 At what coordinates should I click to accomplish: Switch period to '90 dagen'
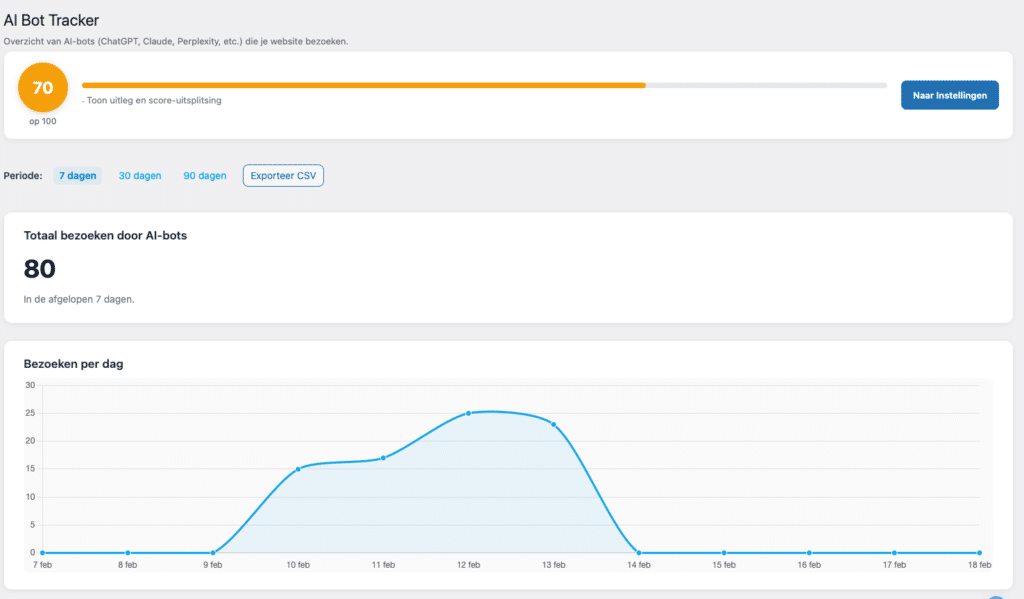point(204,176)
